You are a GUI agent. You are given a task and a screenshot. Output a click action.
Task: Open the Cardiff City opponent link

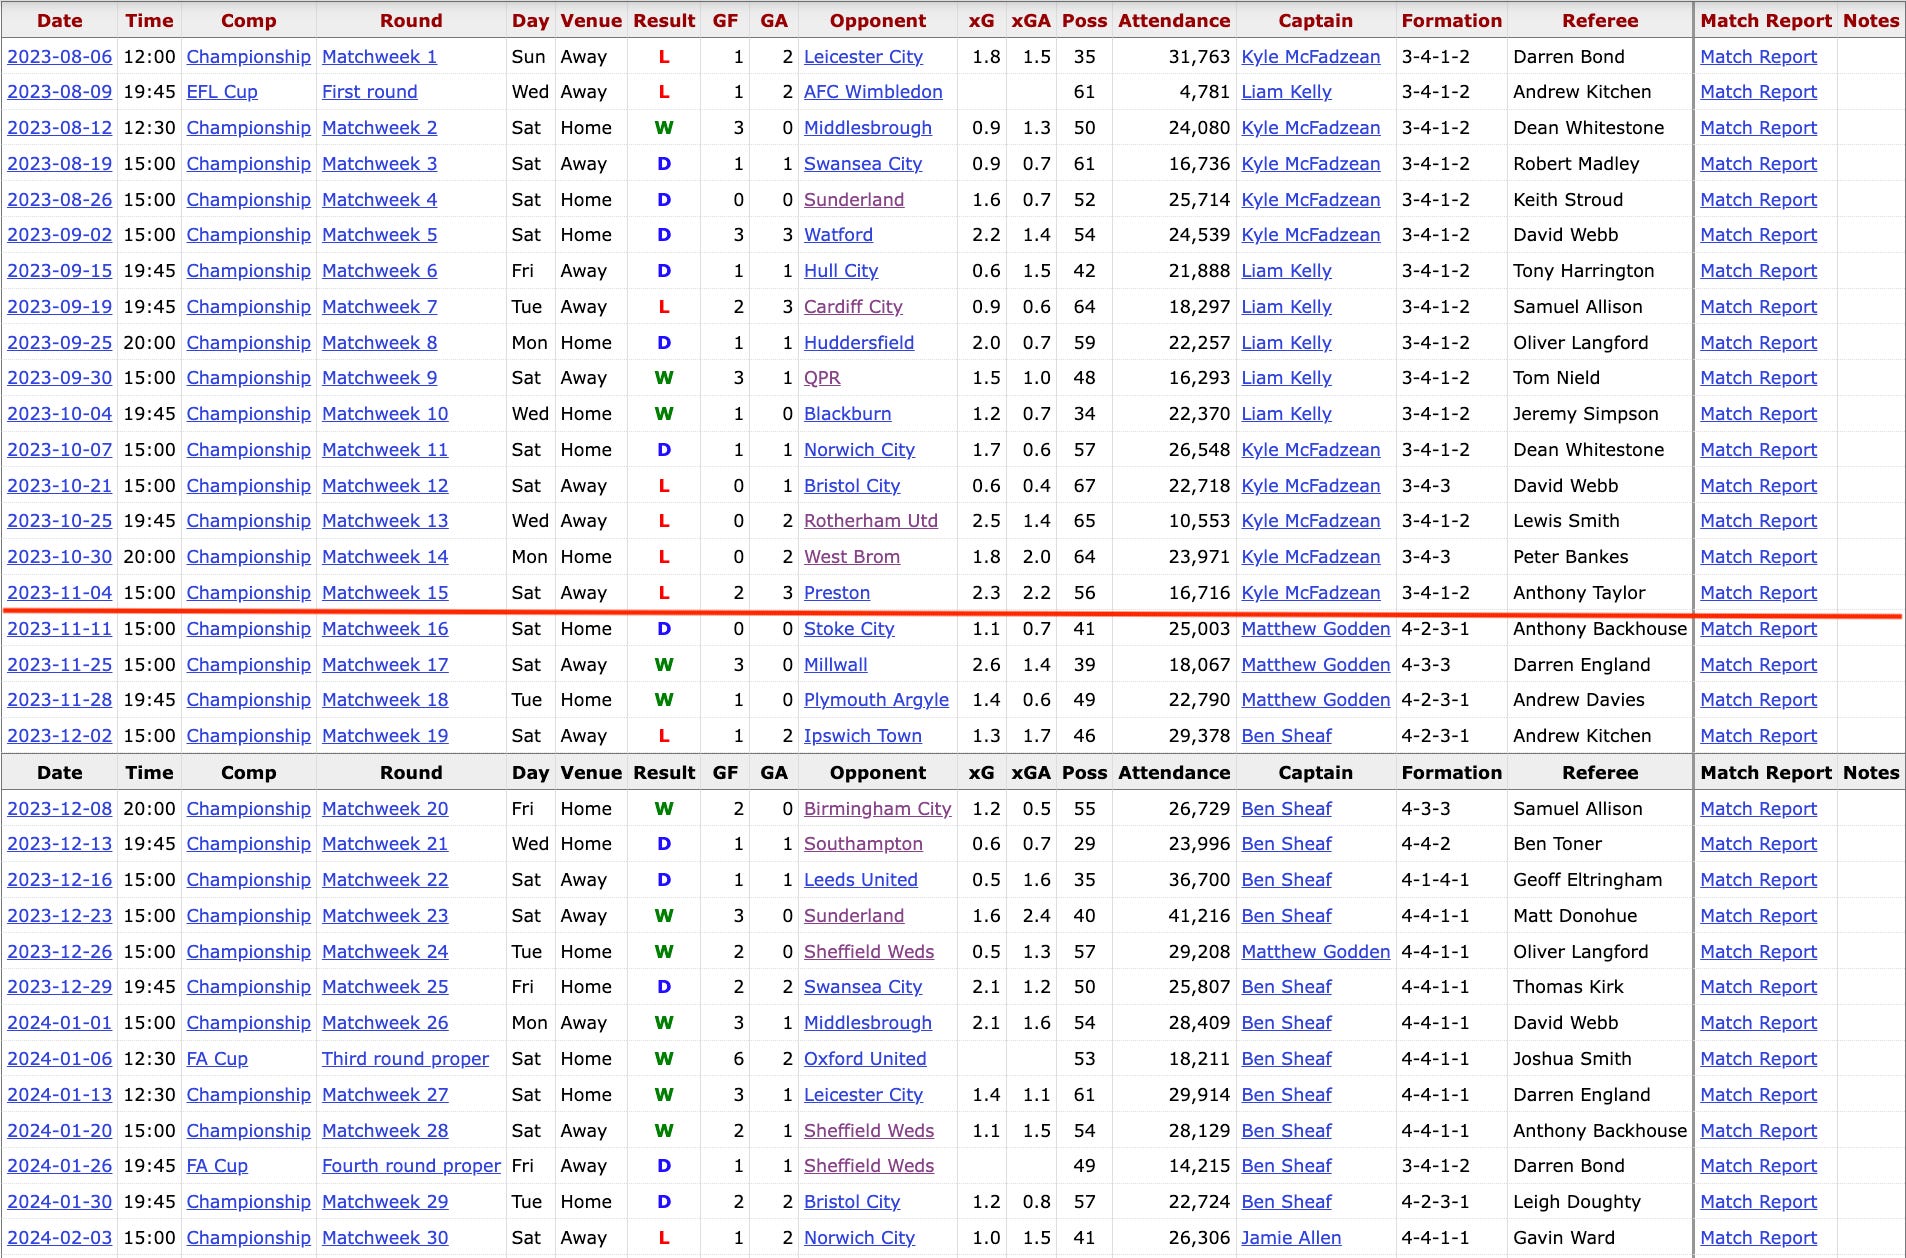tap(853, 307)
